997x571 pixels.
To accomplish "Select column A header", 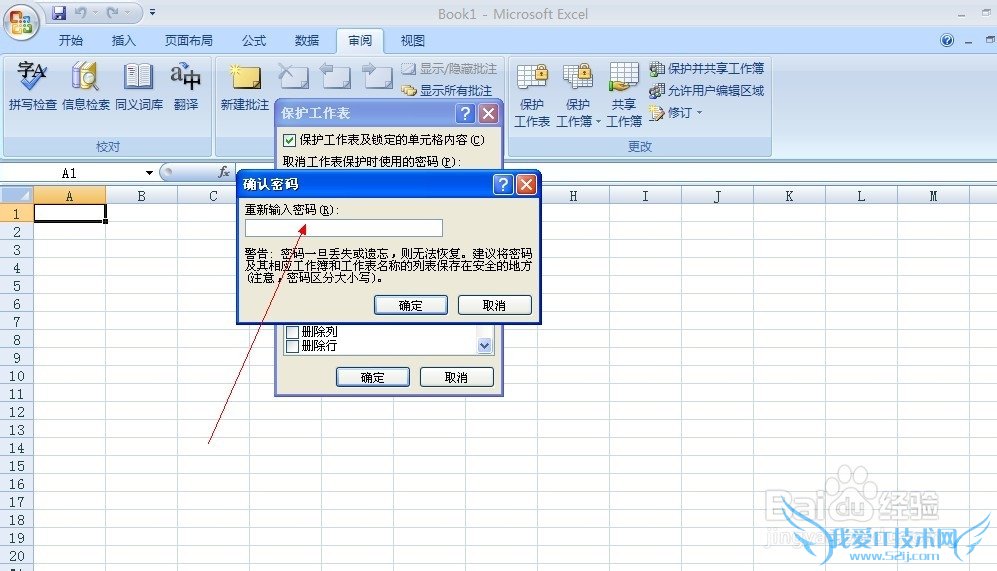I will 69,195.
